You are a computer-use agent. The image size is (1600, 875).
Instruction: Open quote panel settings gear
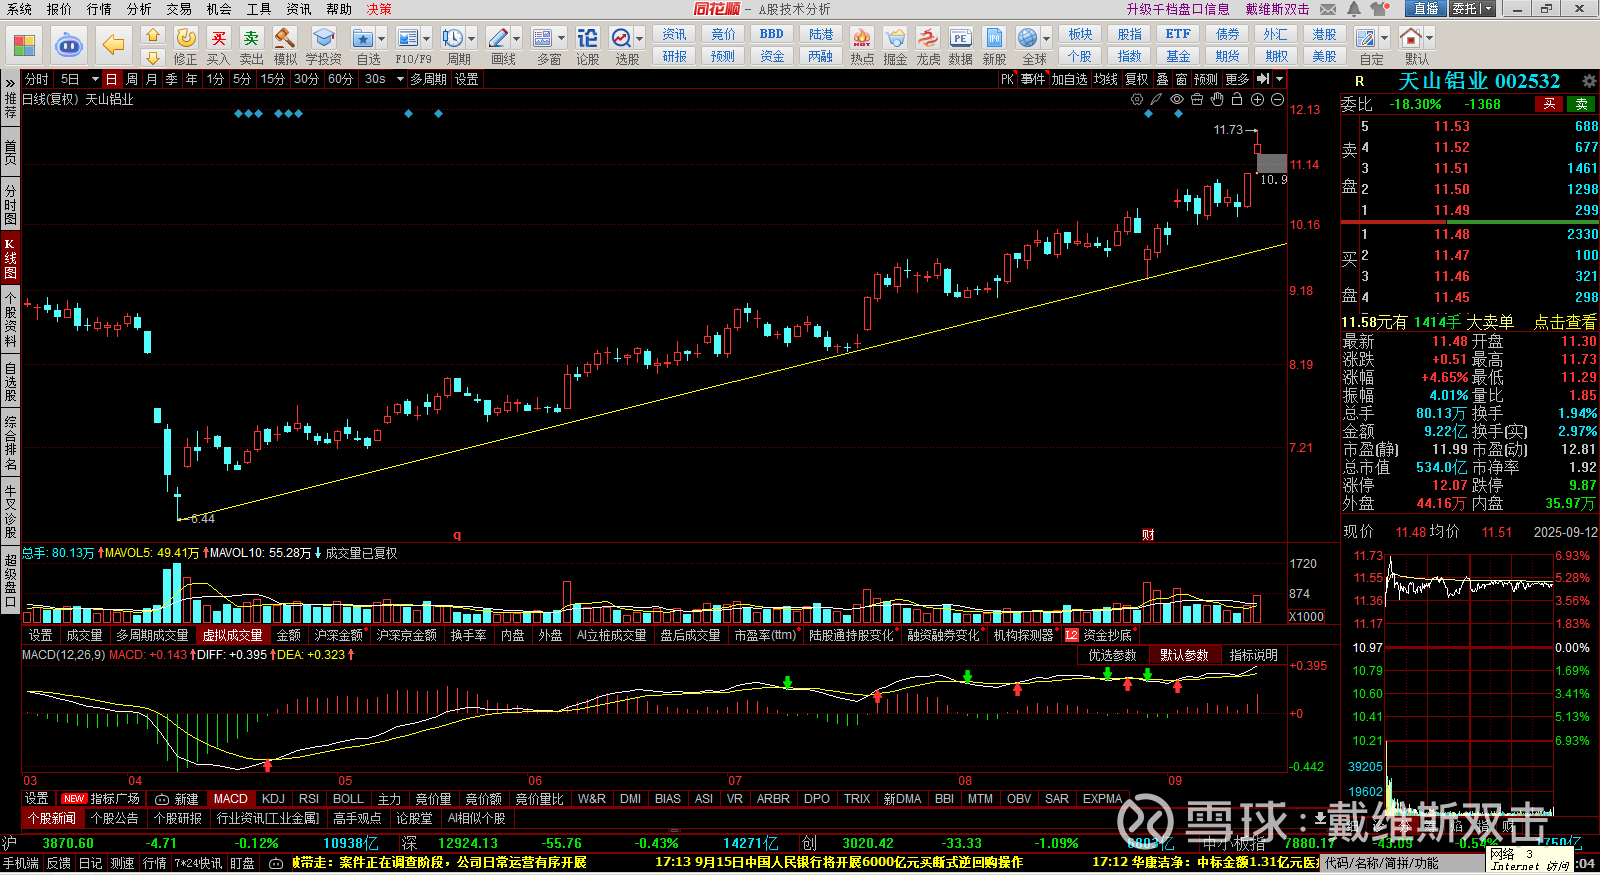1589,81
